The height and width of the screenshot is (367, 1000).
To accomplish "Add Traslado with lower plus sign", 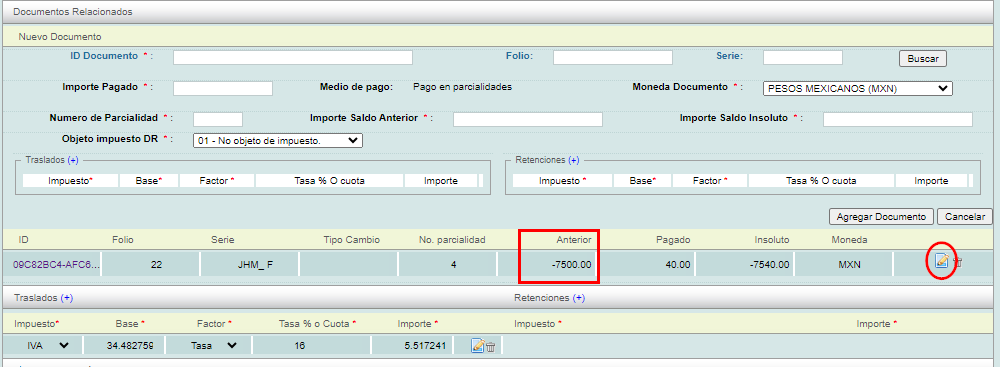I will point(67,297).
